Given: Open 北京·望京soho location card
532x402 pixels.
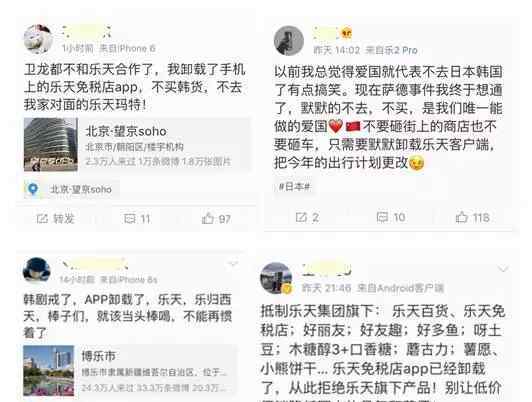Looking at the screenshot, I should (x=137, y=145).
